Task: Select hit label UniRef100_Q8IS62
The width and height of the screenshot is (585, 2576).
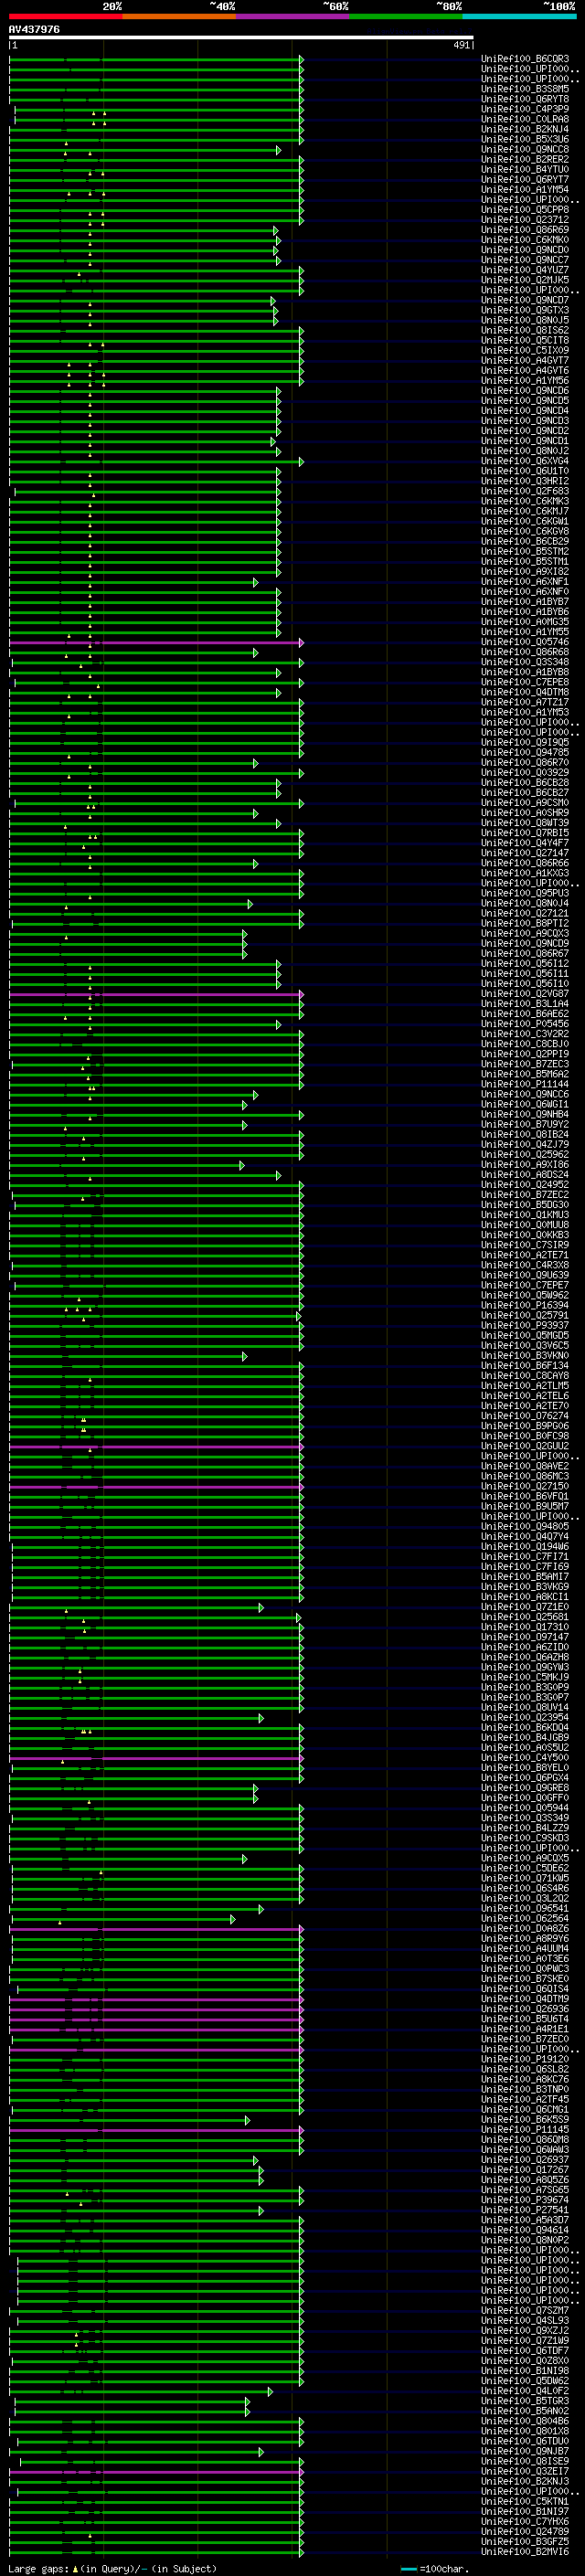Action: pyautogui.click(x=525, y=330)
